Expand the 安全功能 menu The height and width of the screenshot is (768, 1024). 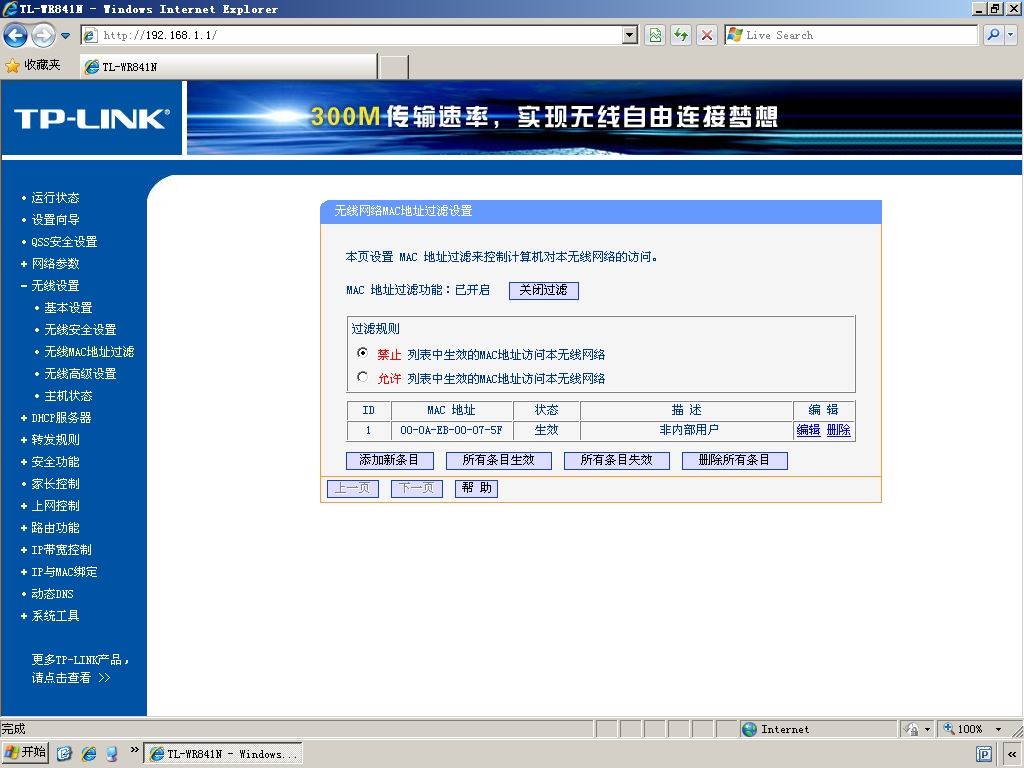[x=55, y=462]
